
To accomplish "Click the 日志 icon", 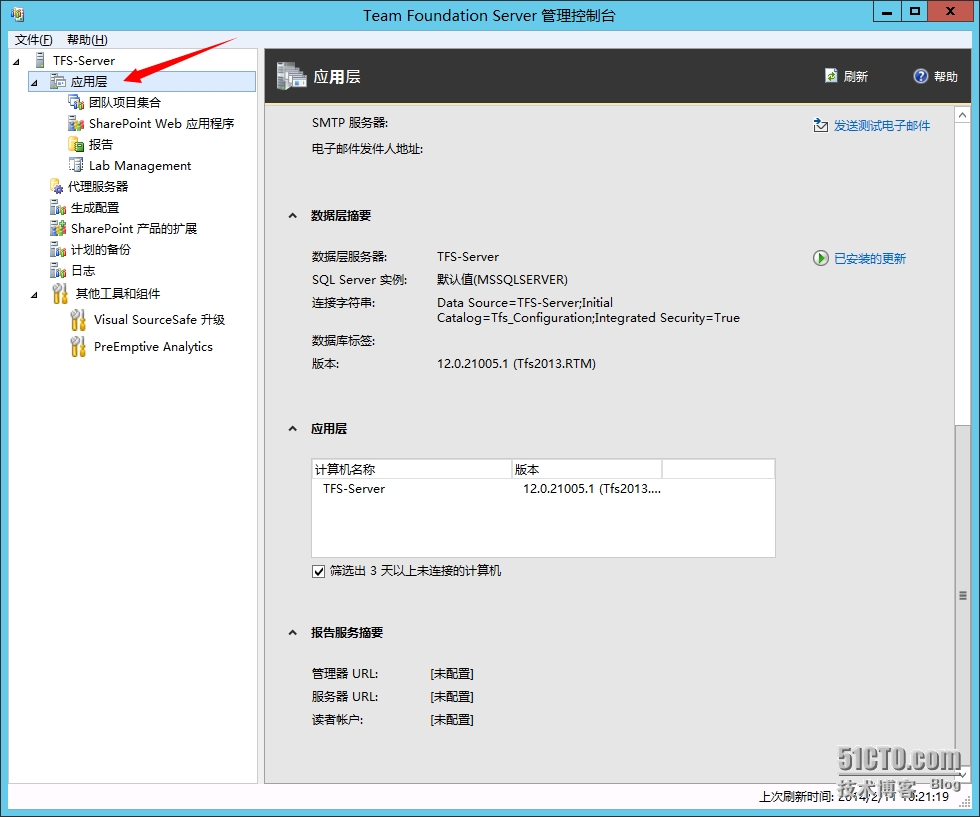I will click(x=58, y=271).
